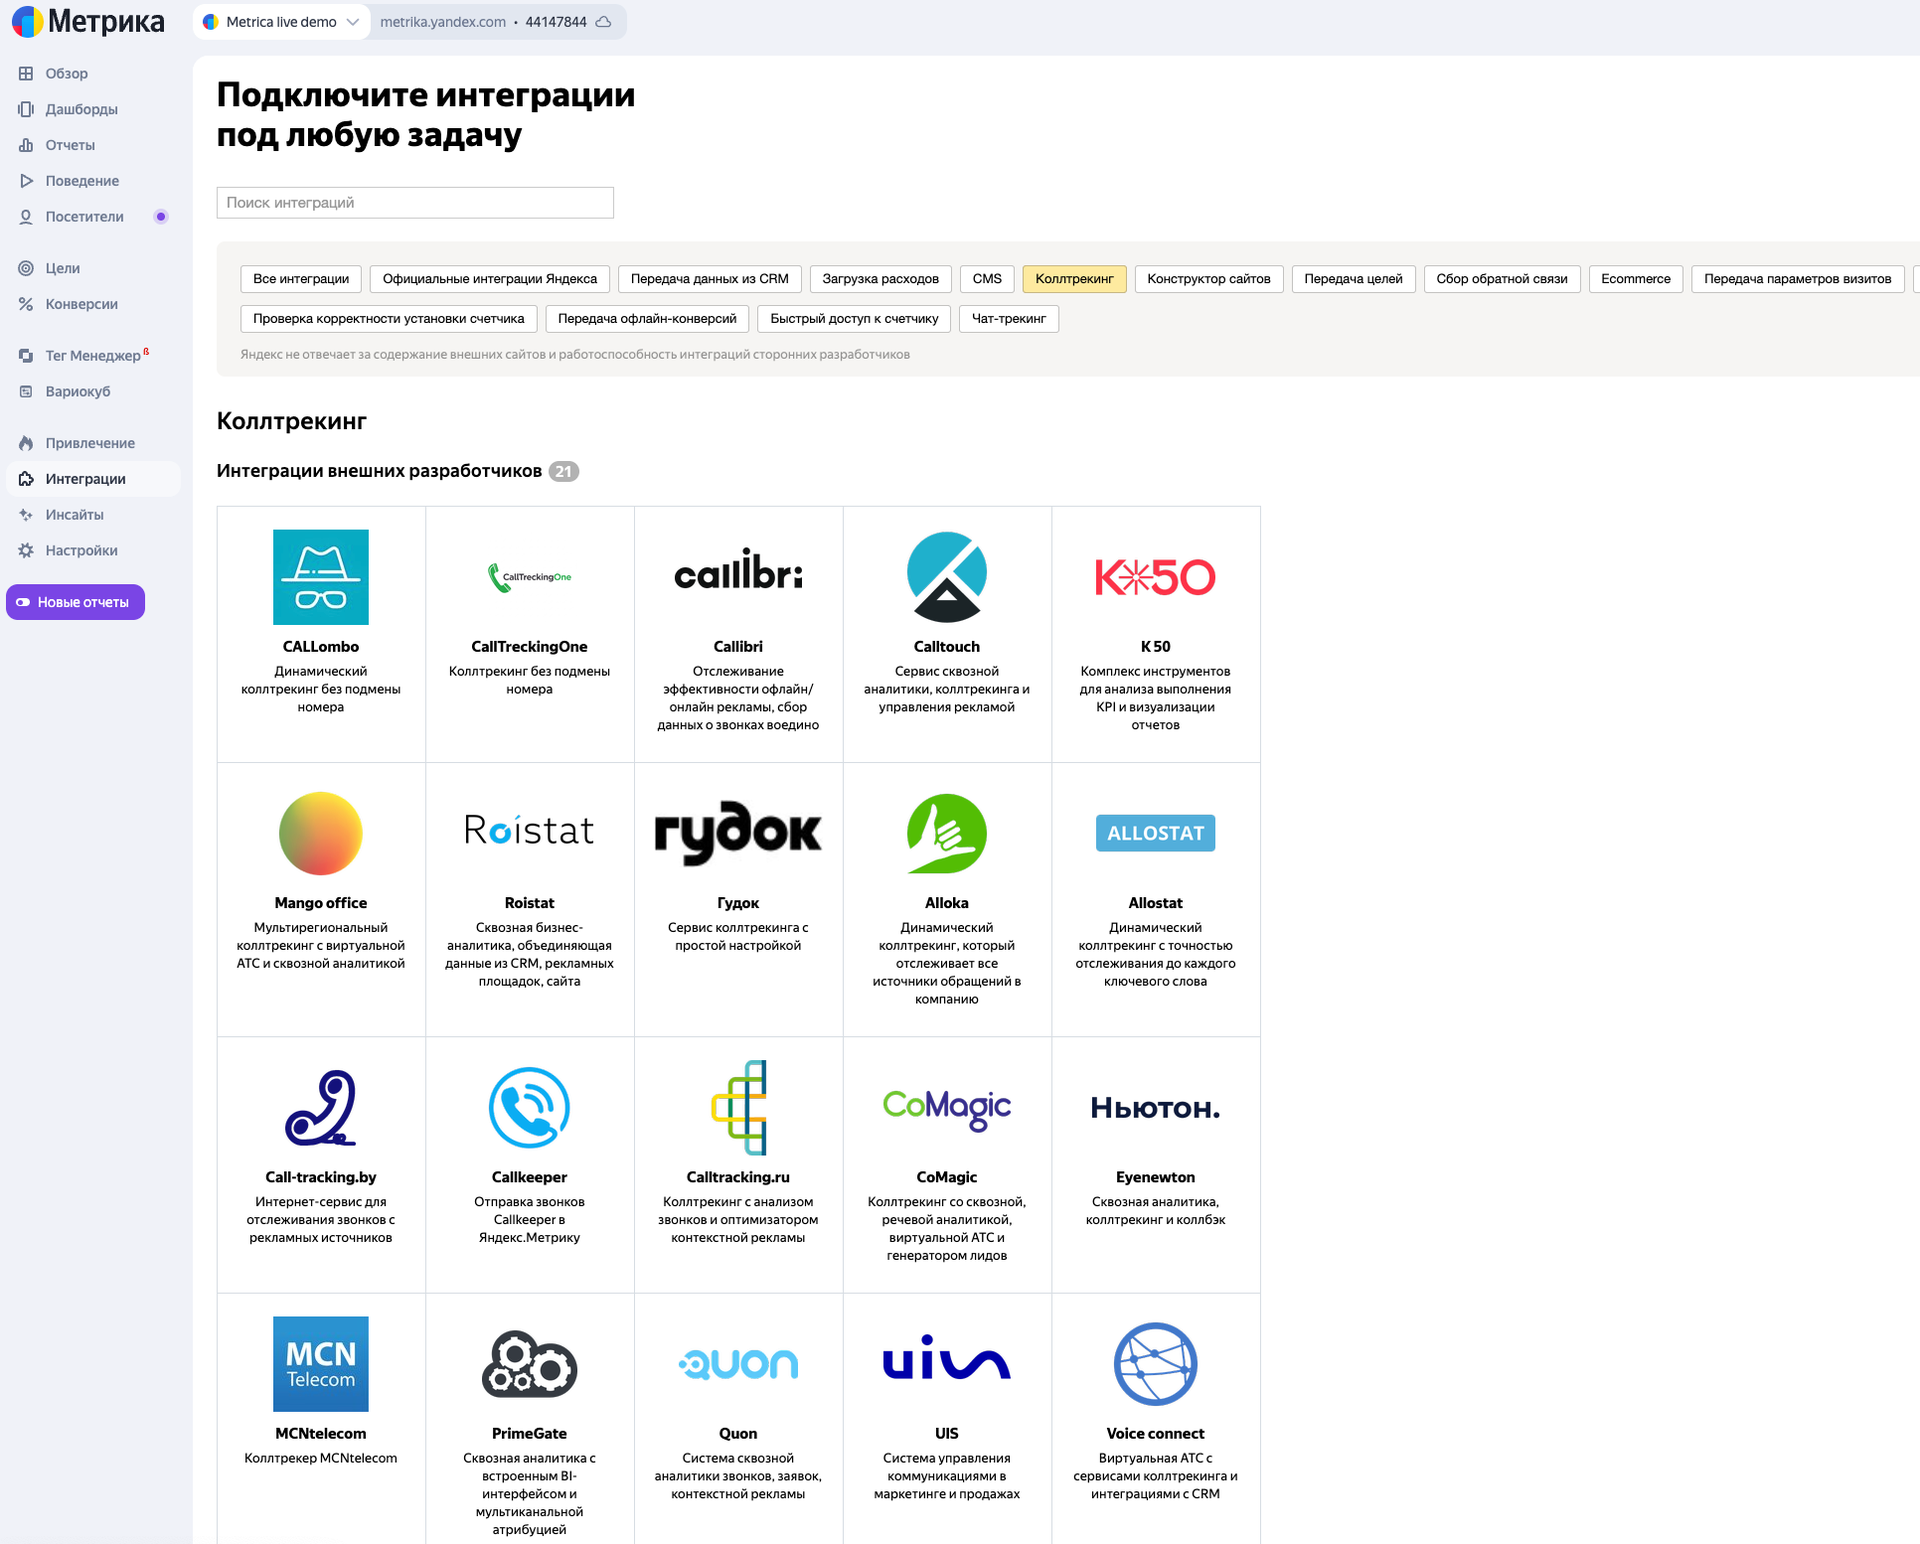Screen dimensions: 1920x1544
Task: Open the Конверсии percent icon
Action: click(x=26, y=304)
